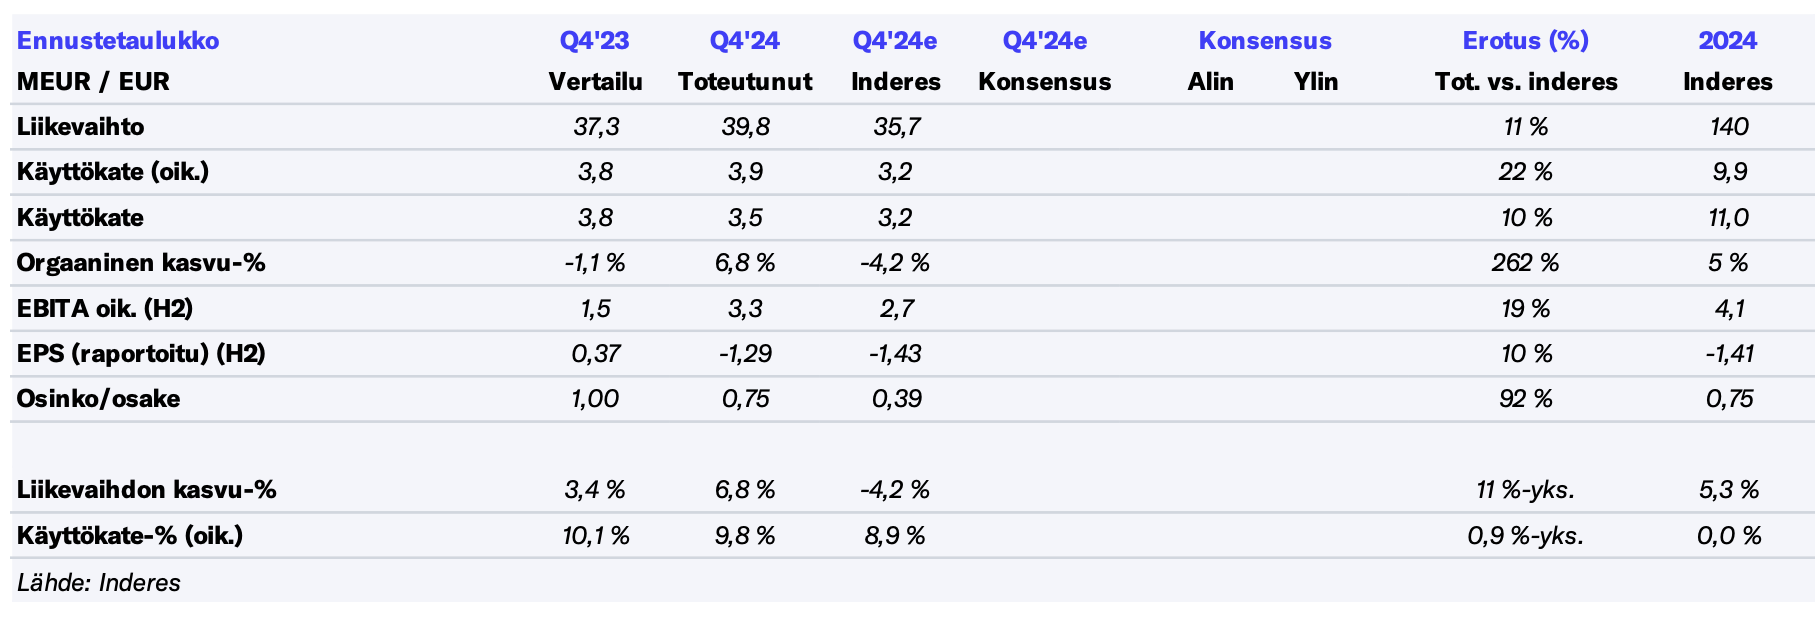The height and width of the screenshot is (620, 1820).
Task: Select the 262 % difference value
Action: [1525, 263]
